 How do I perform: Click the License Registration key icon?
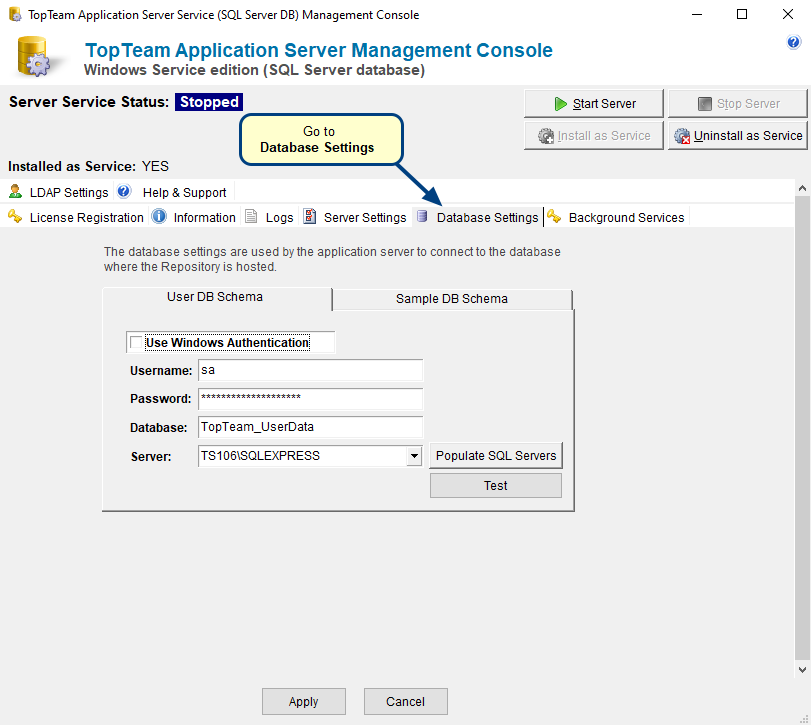tap(16, 217)
